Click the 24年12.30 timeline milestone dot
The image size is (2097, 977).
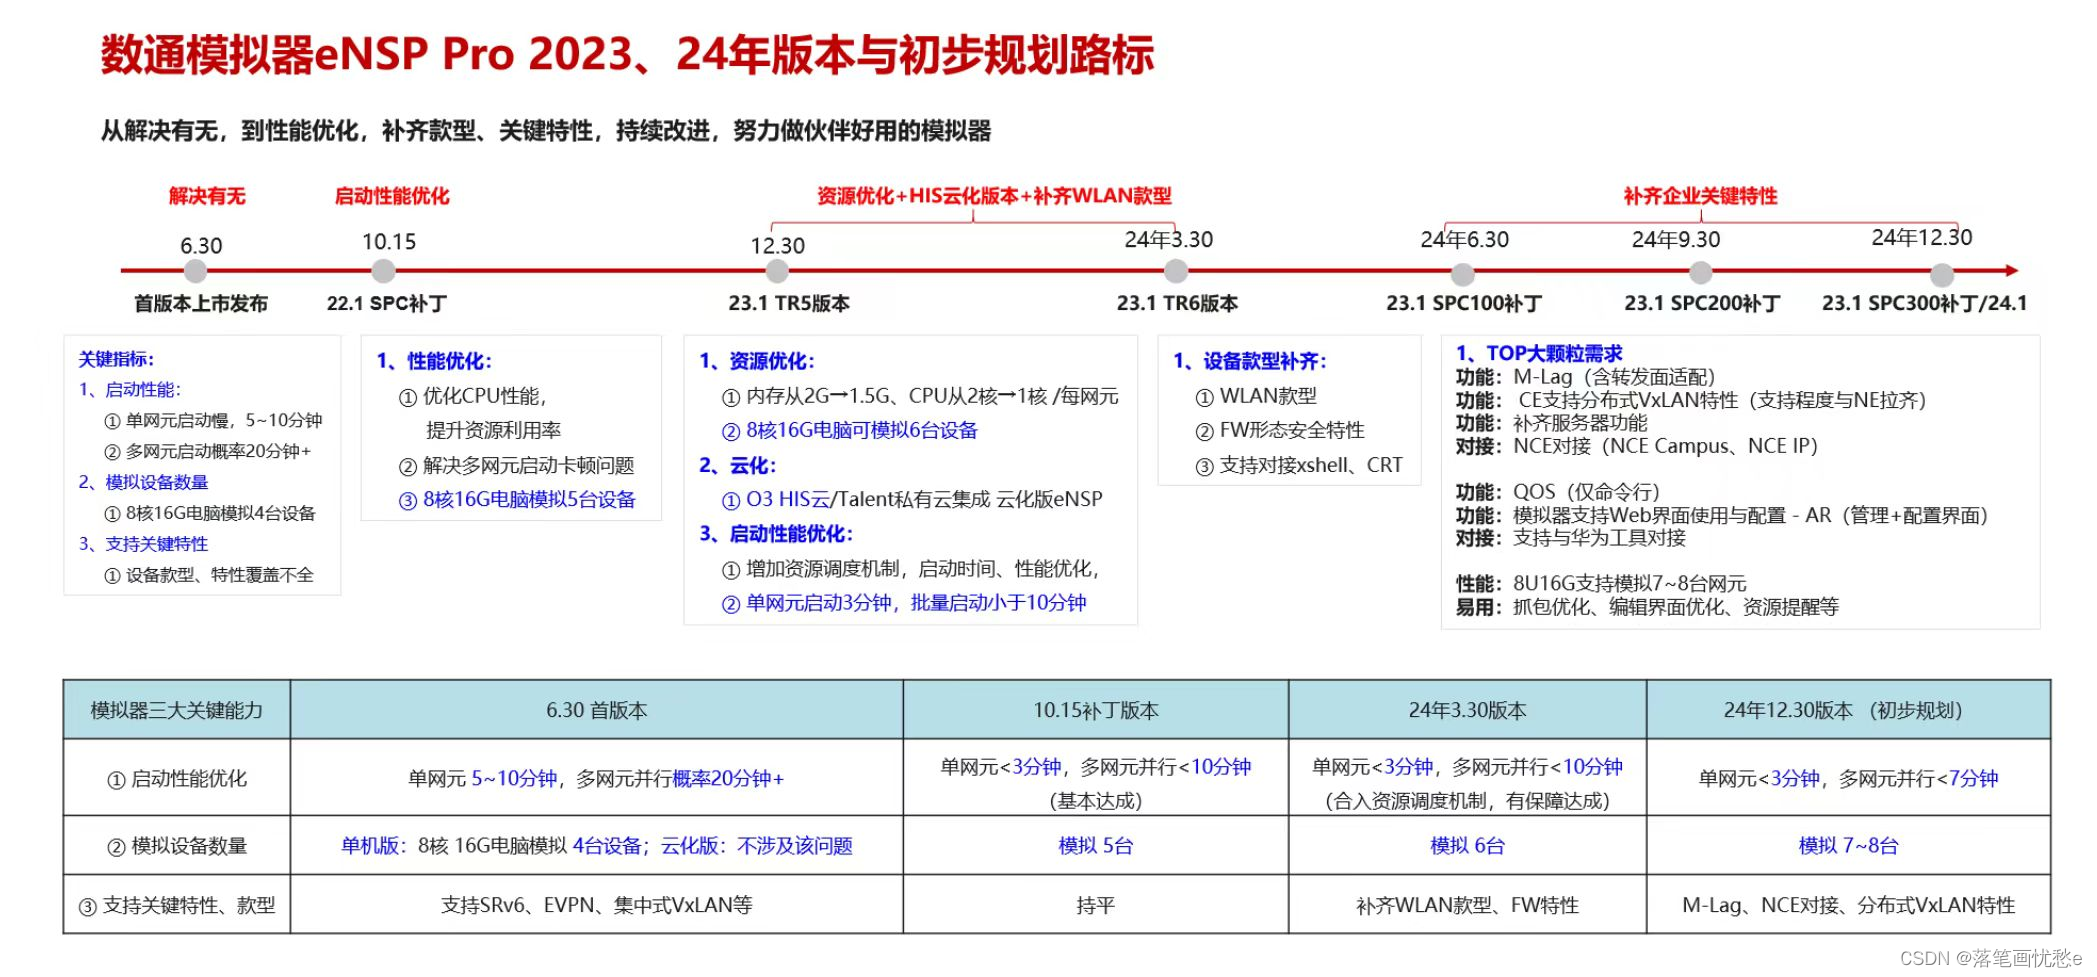click(1942, 274)
